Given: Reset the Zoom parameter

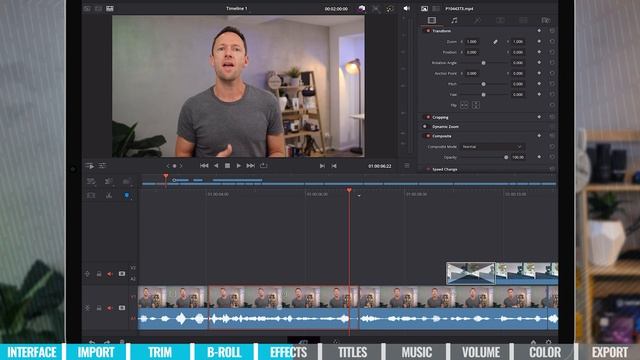Looking at the screenshot, I should (x=552, y=42).
